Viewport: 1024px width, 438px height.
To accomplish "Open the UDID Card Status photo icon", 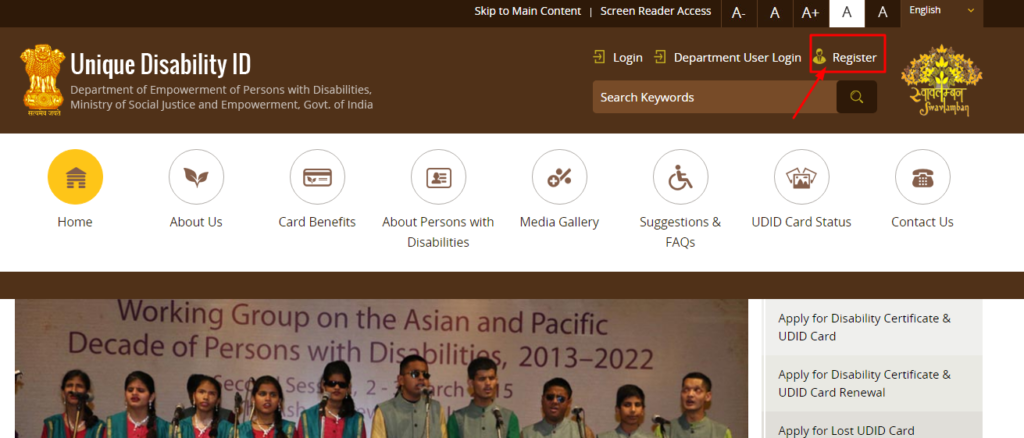I will 801,177.
